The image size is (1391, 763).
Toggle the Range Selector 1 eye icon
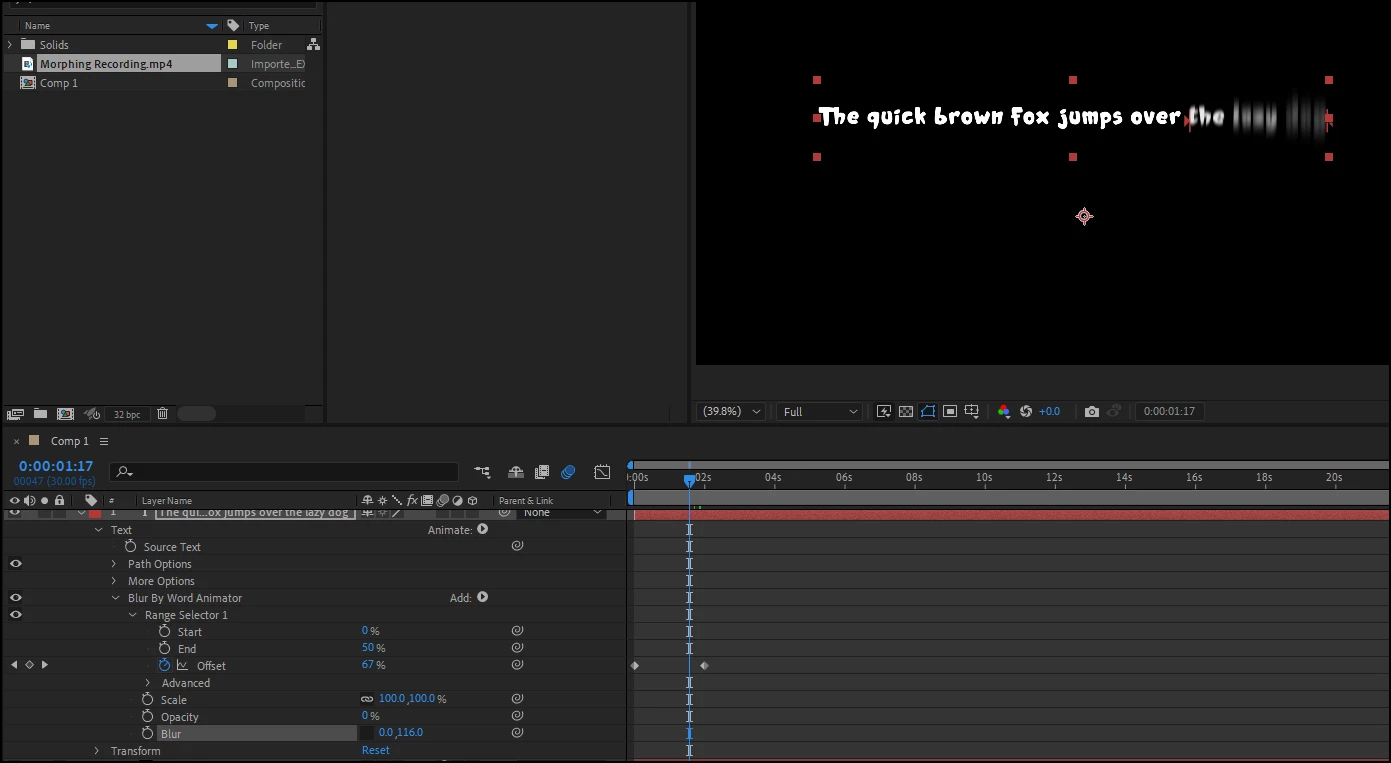(15, 615)
